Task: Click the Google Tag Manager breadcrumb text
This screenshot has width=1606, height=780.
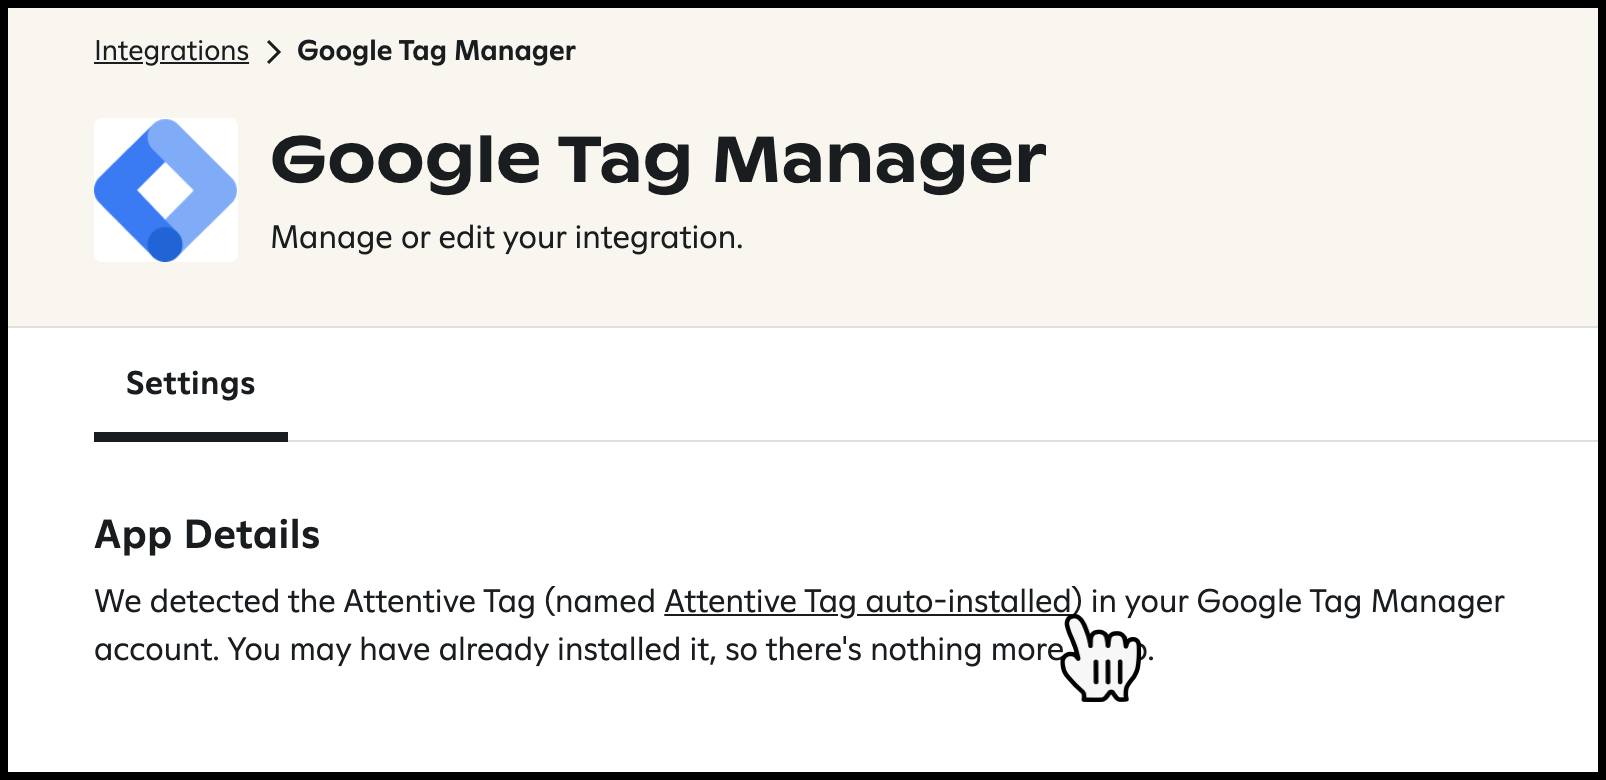Action: 436,51
